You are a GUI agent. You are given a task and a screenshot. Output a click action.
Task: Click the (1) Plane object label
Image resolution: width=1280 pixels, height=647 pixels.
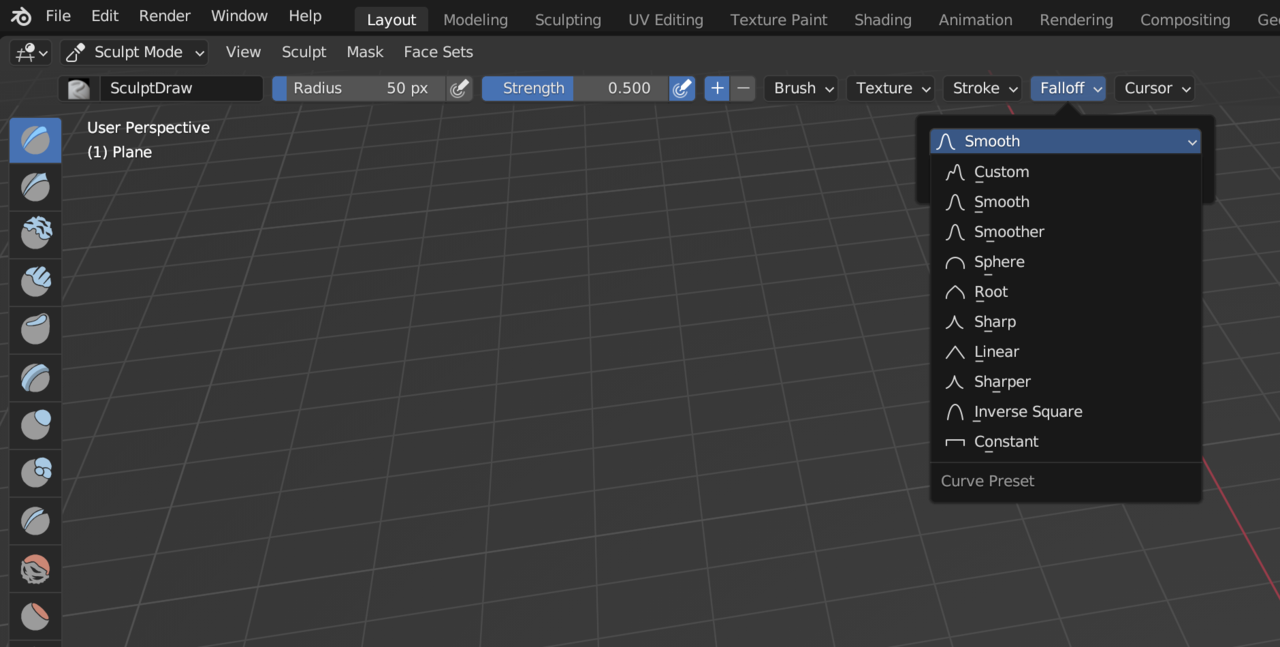(119, 152)
